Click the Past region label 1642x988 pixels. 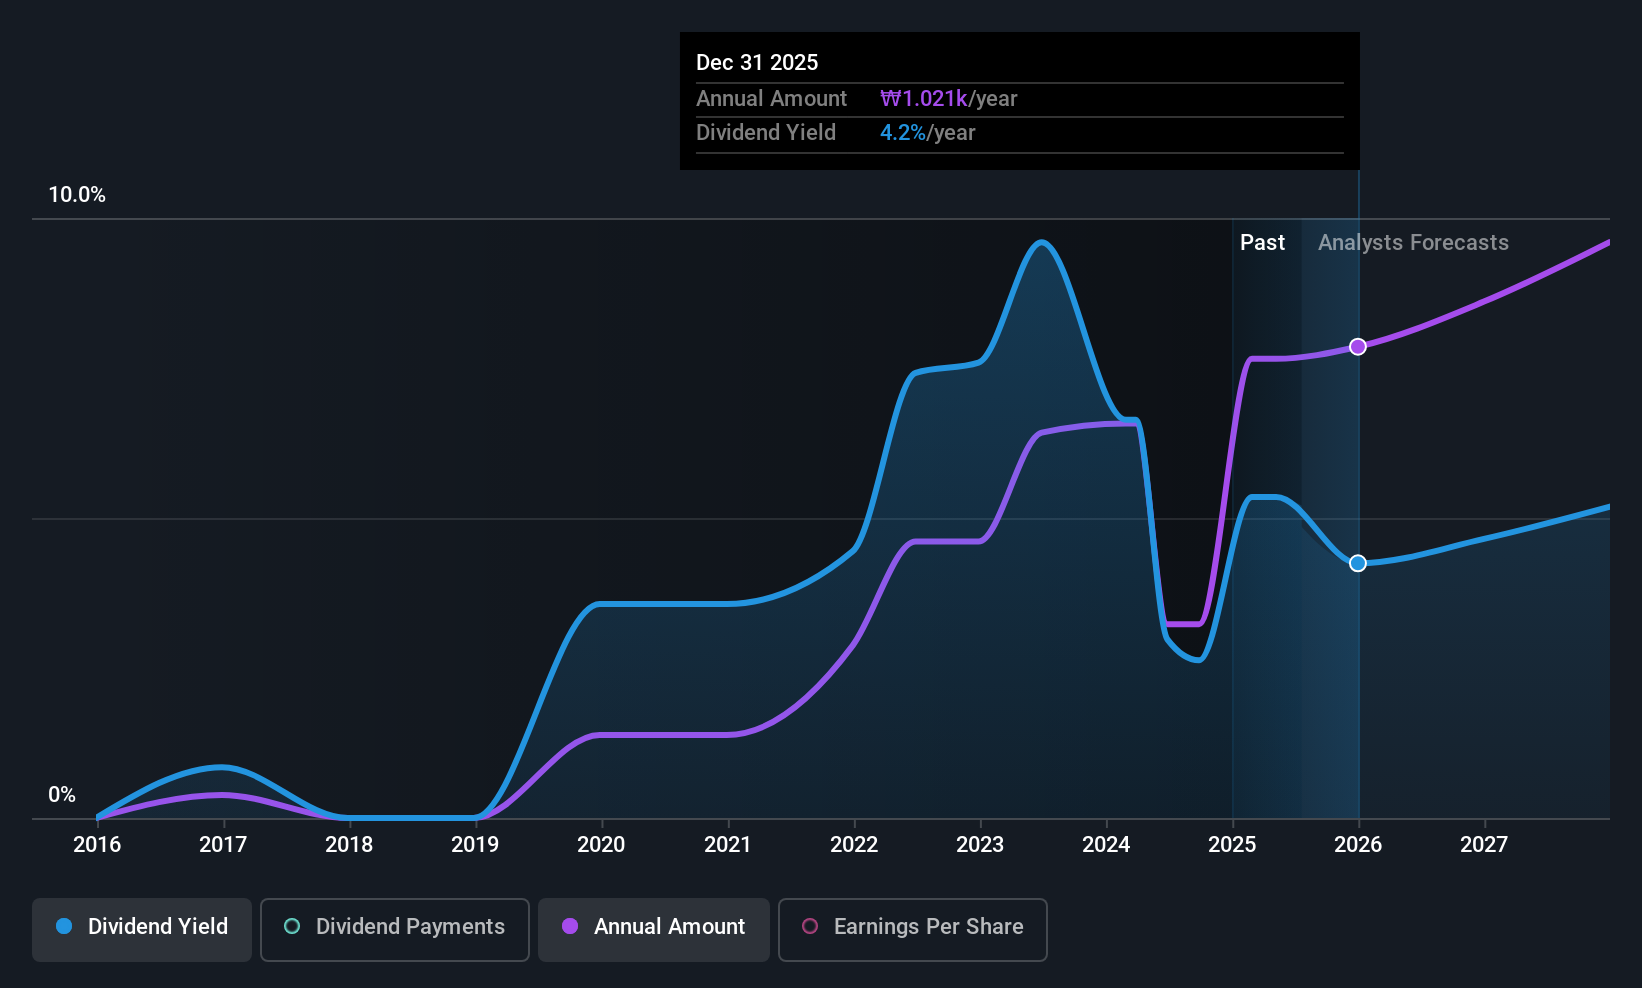point(1262,243)
